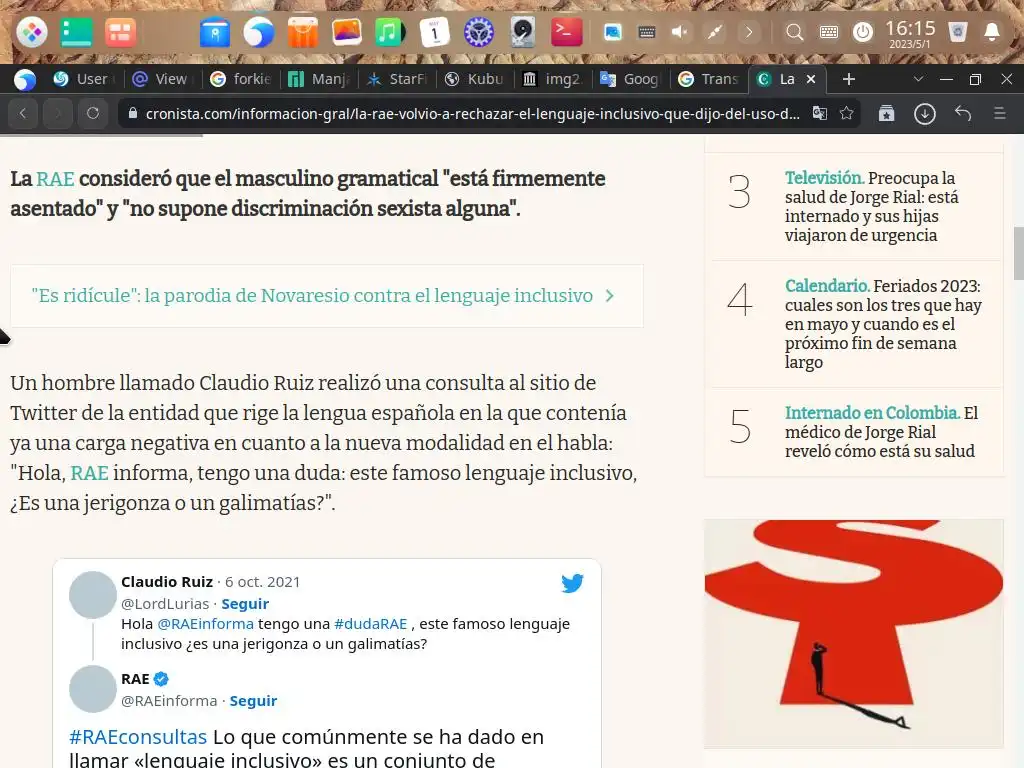
Task: Switch to the 'Kubu' tab
Action: tap(475, 79)
